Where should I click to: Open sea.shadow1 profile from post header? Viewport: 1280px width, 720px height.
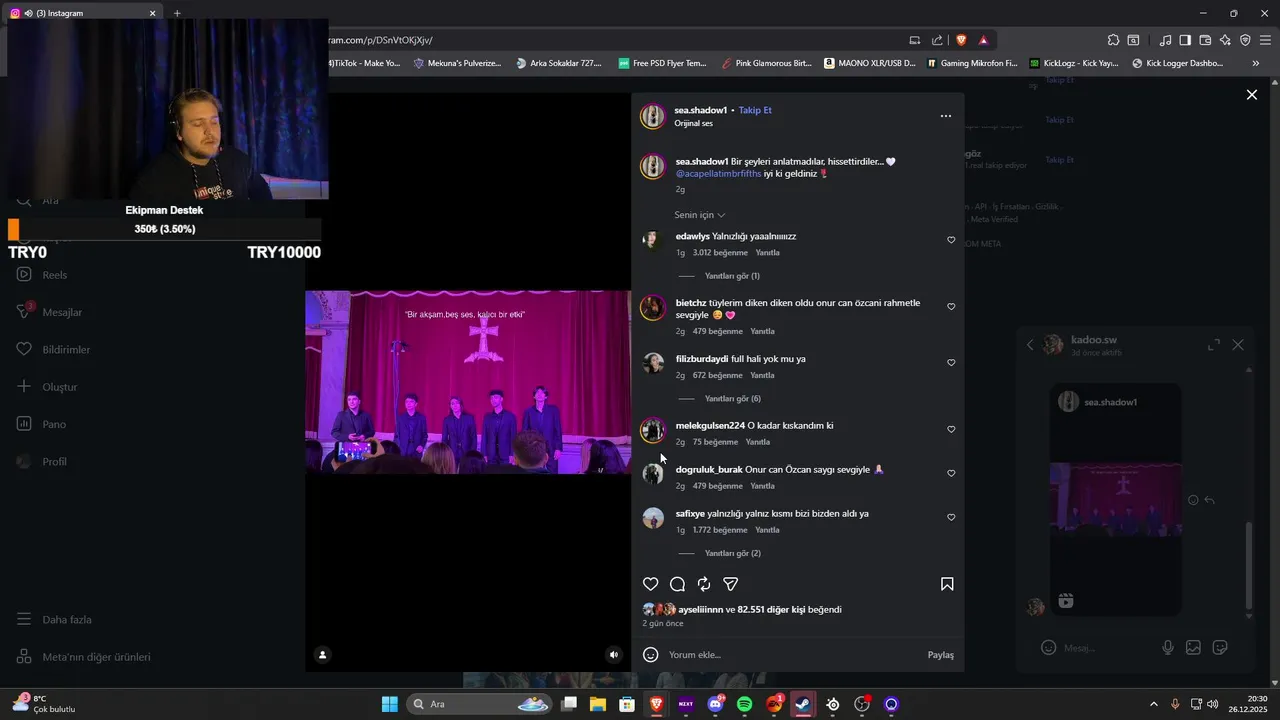point(701,110)
